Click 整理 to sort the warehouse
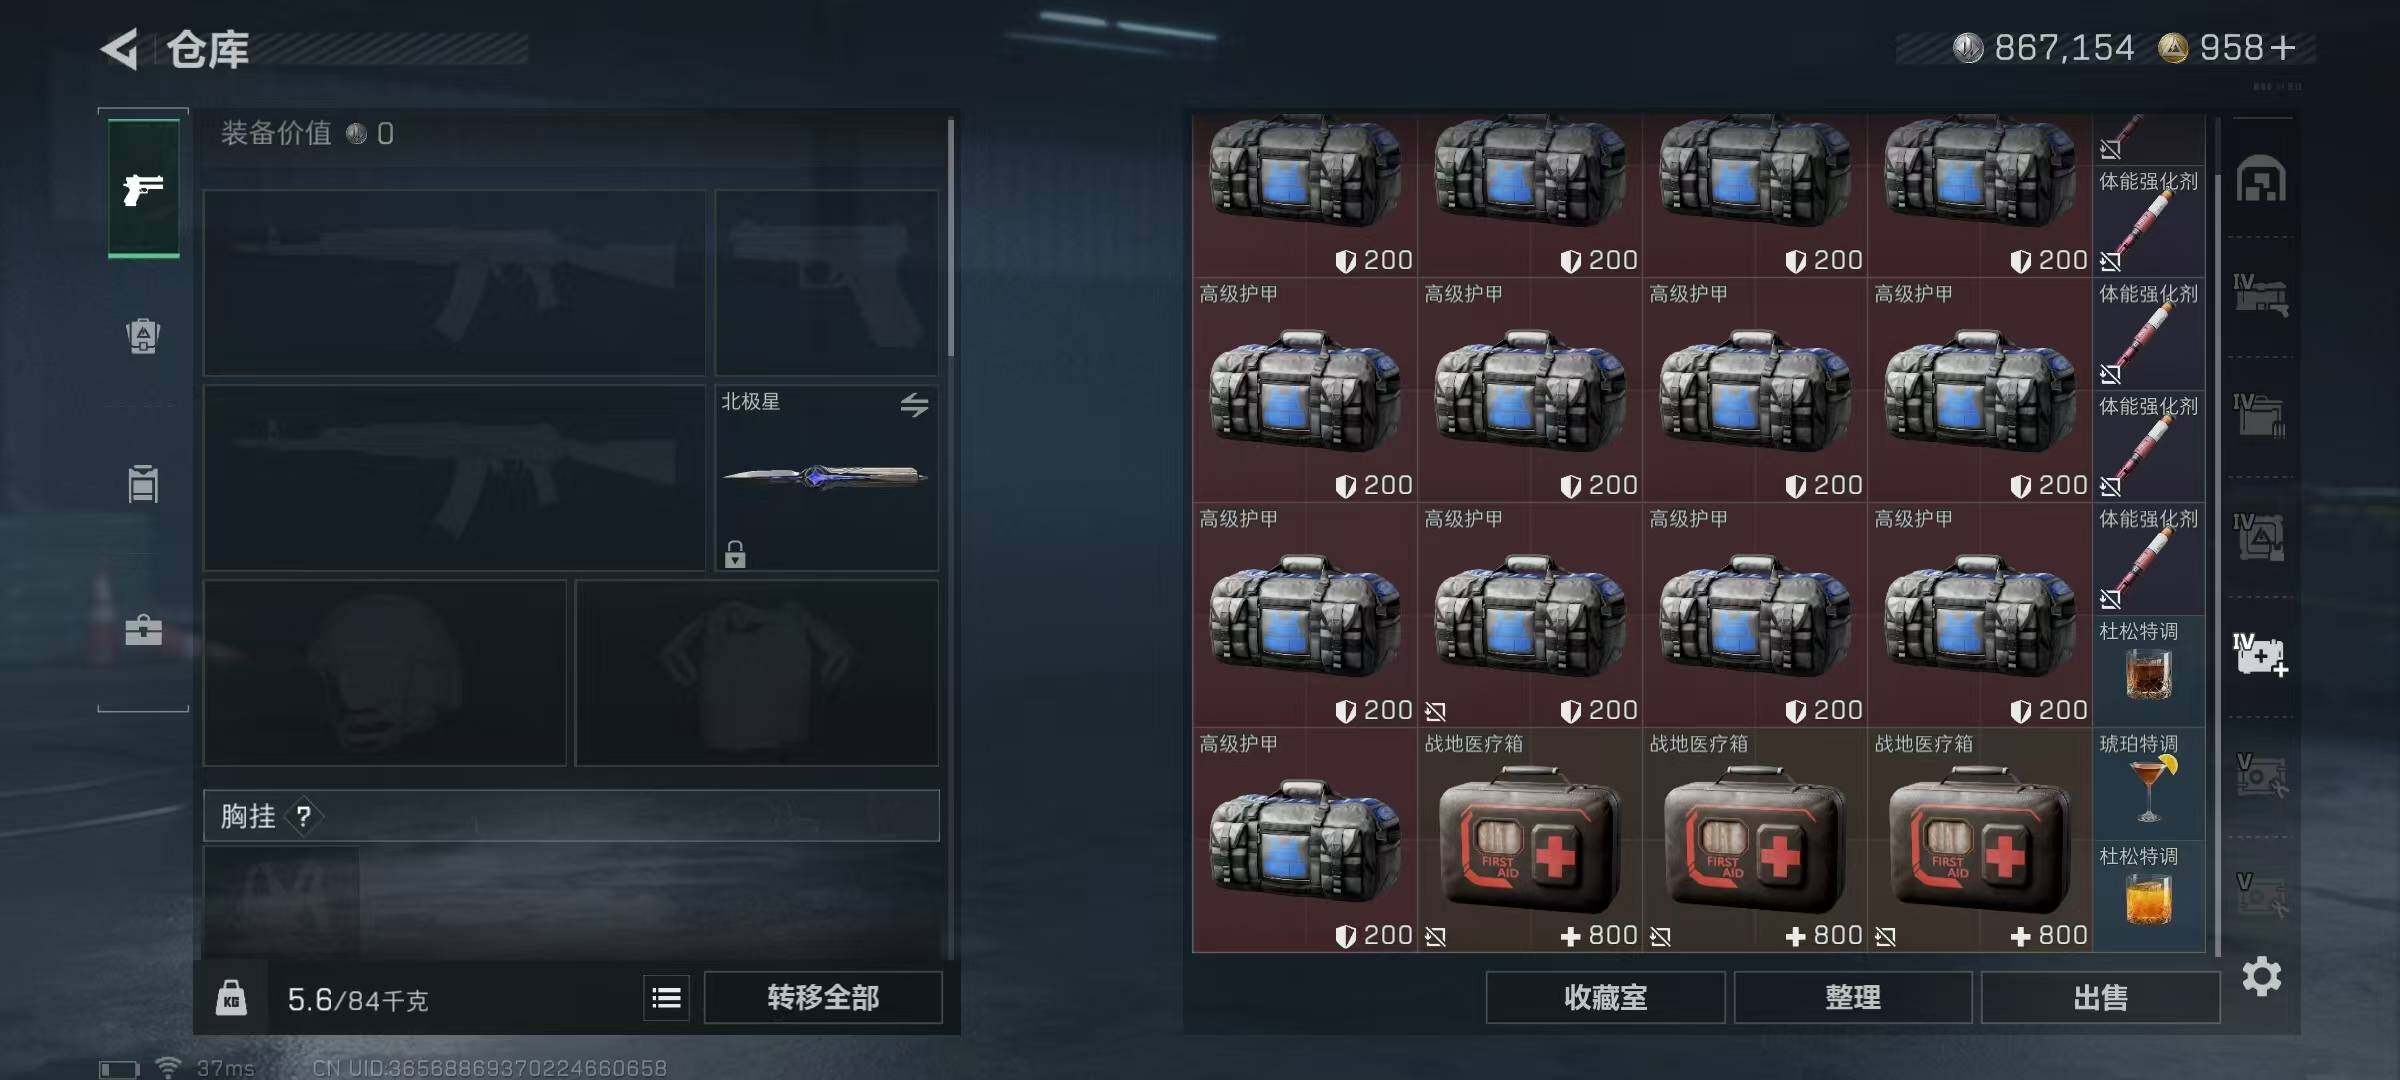The height and width of the screenshot is (1080, 2400). coord(1852,997)
